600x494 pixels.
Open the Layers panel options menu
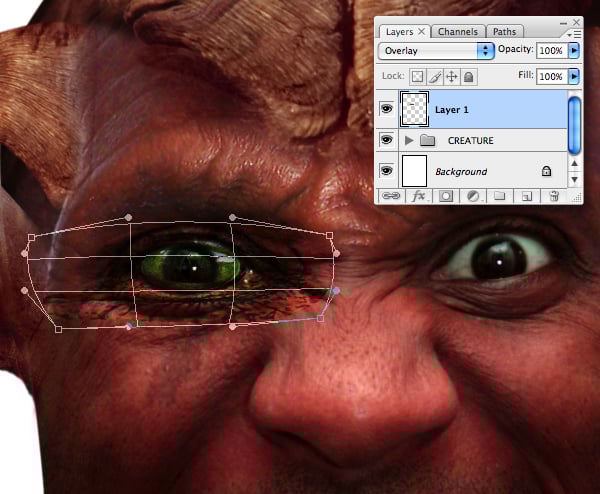(575, 34)
